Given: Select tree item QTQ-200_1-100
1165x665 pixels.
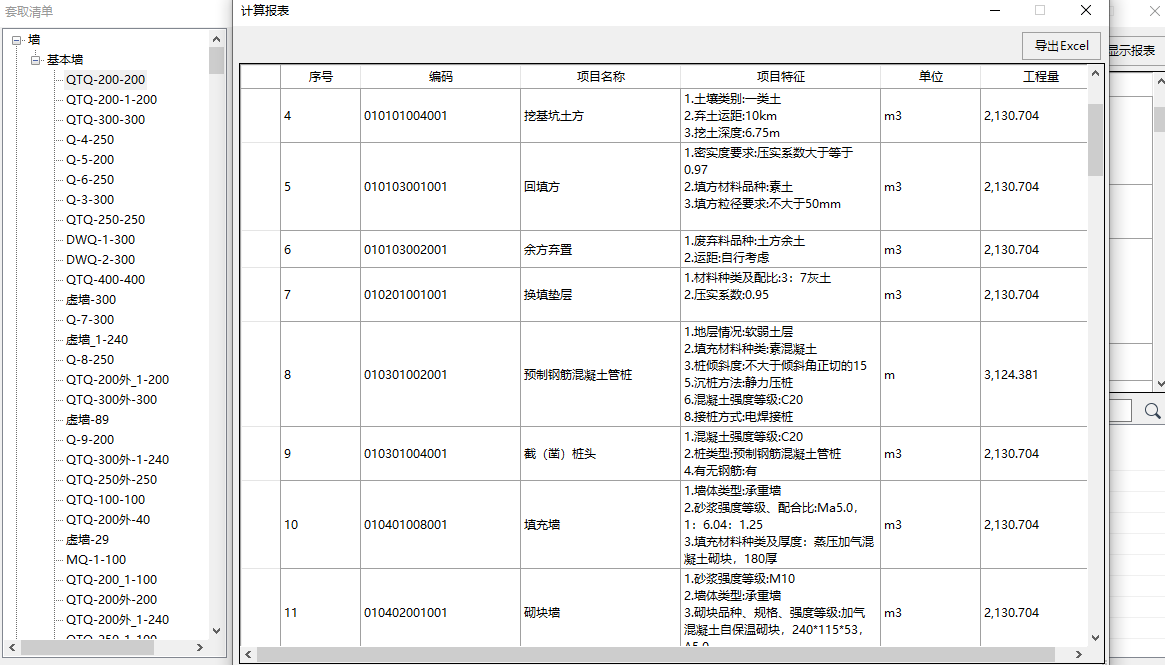Looking at the screenshot, I should [x=111, y=580].
